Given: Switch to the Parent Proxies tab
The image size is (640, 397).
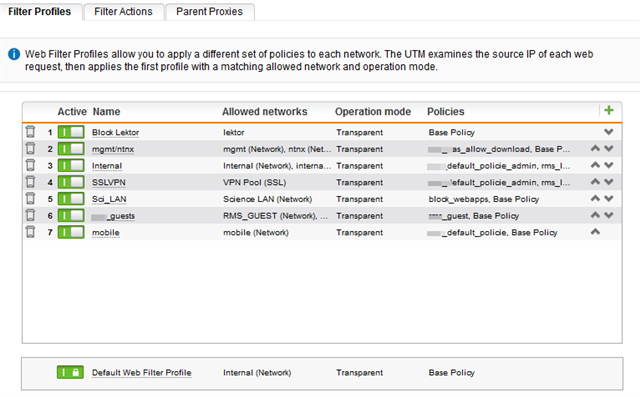Looking at the screenshot, I should [x=209, y=11].
